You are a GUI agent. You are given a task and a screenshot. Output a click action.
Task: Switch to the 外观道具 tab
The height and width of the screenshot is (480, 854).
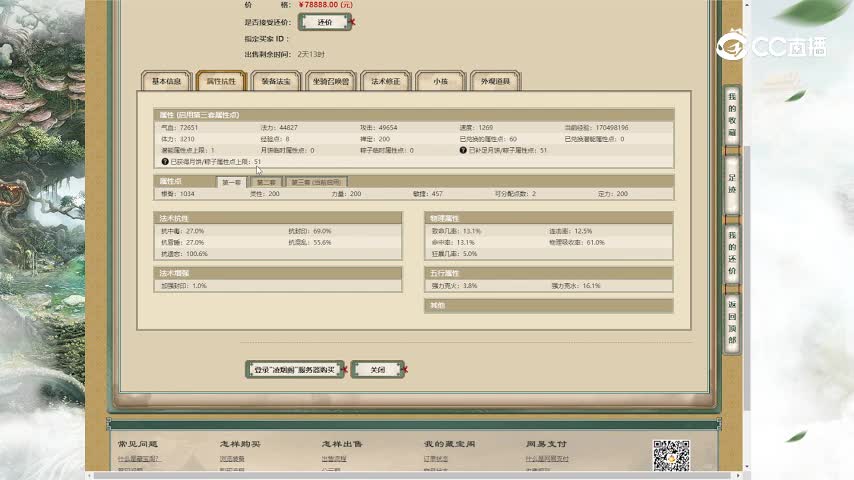point(495,81)
